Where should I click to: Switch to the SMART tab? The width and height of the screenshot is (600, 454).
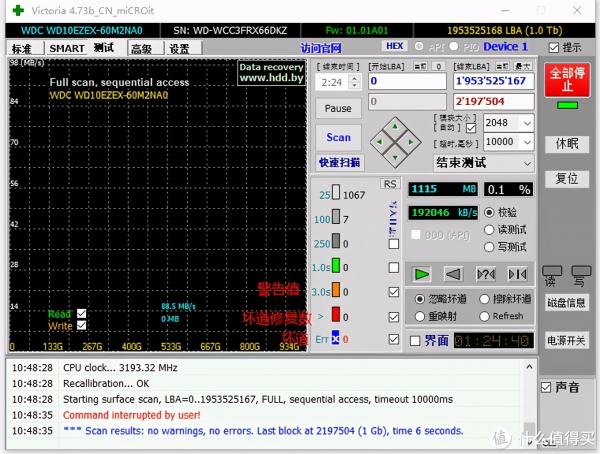[x=67, y=48]
